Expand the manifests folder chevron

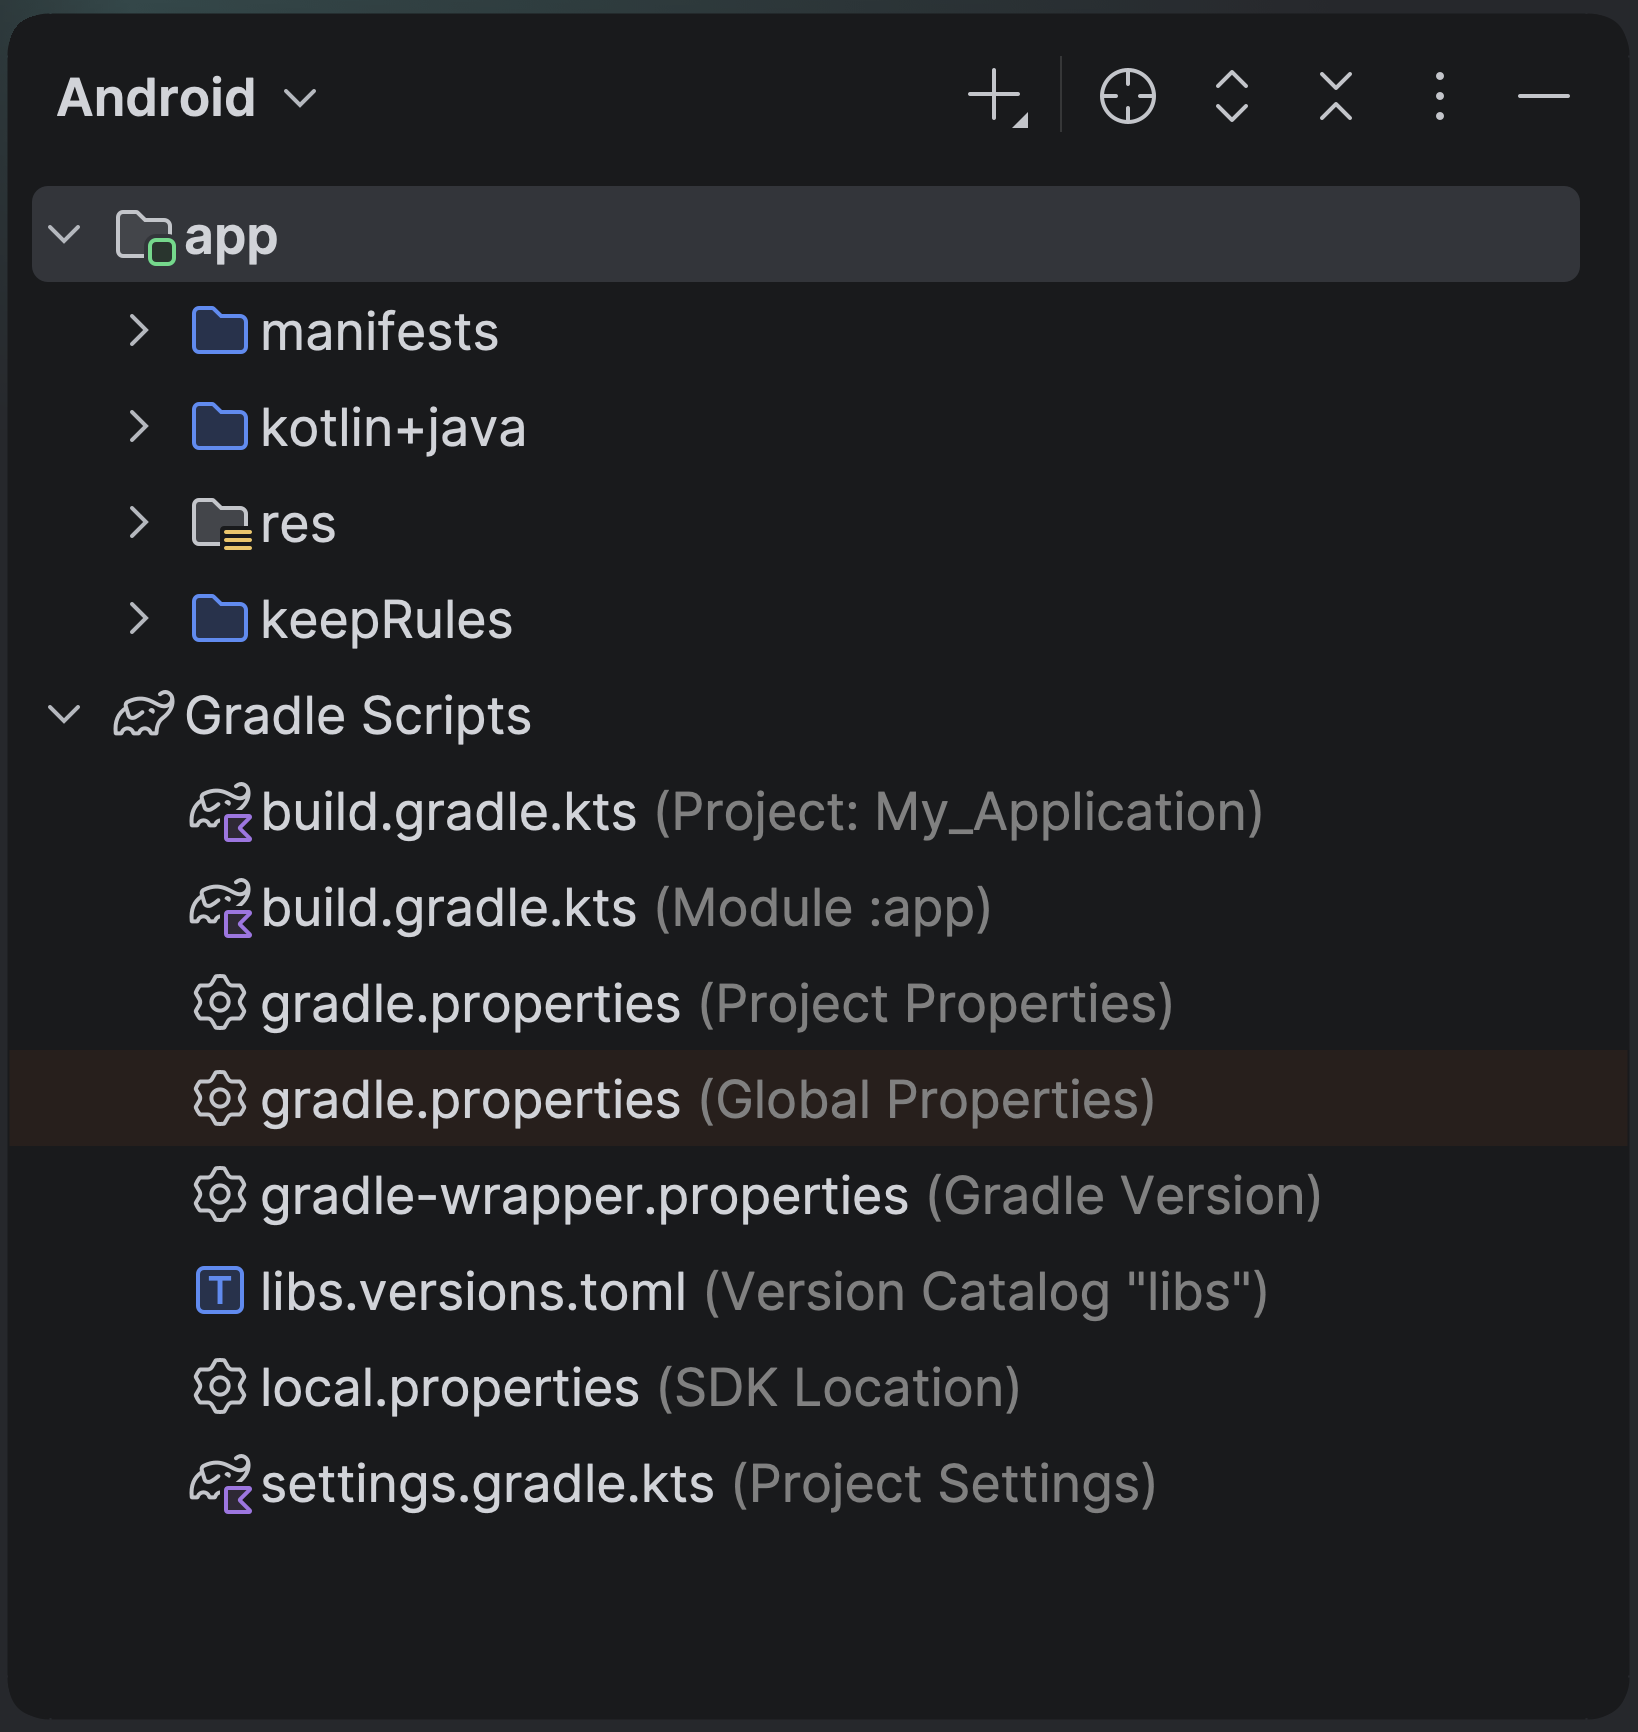coord(139,331)
